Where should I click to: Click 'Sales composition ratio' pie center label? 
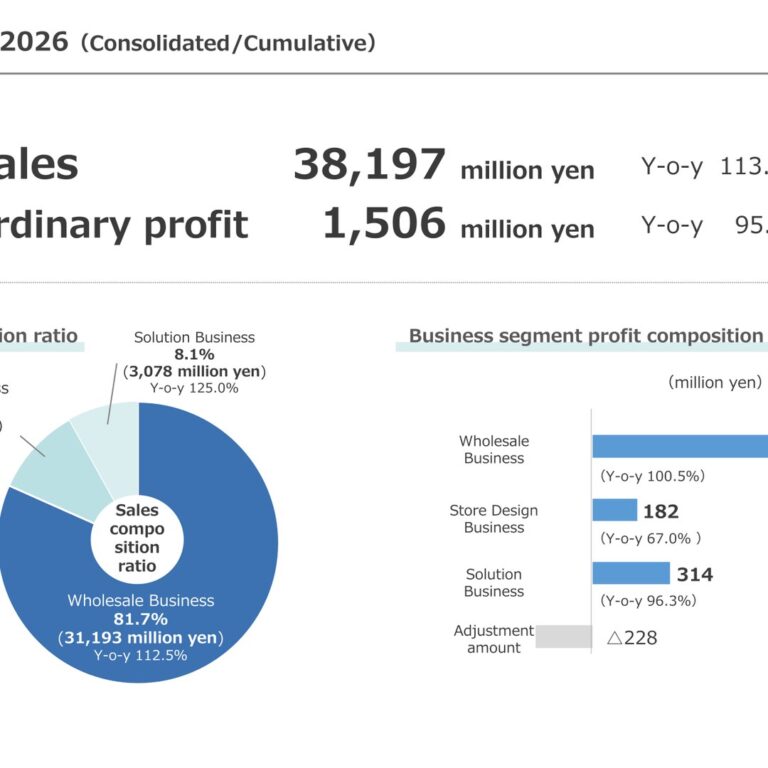(137, 538)
